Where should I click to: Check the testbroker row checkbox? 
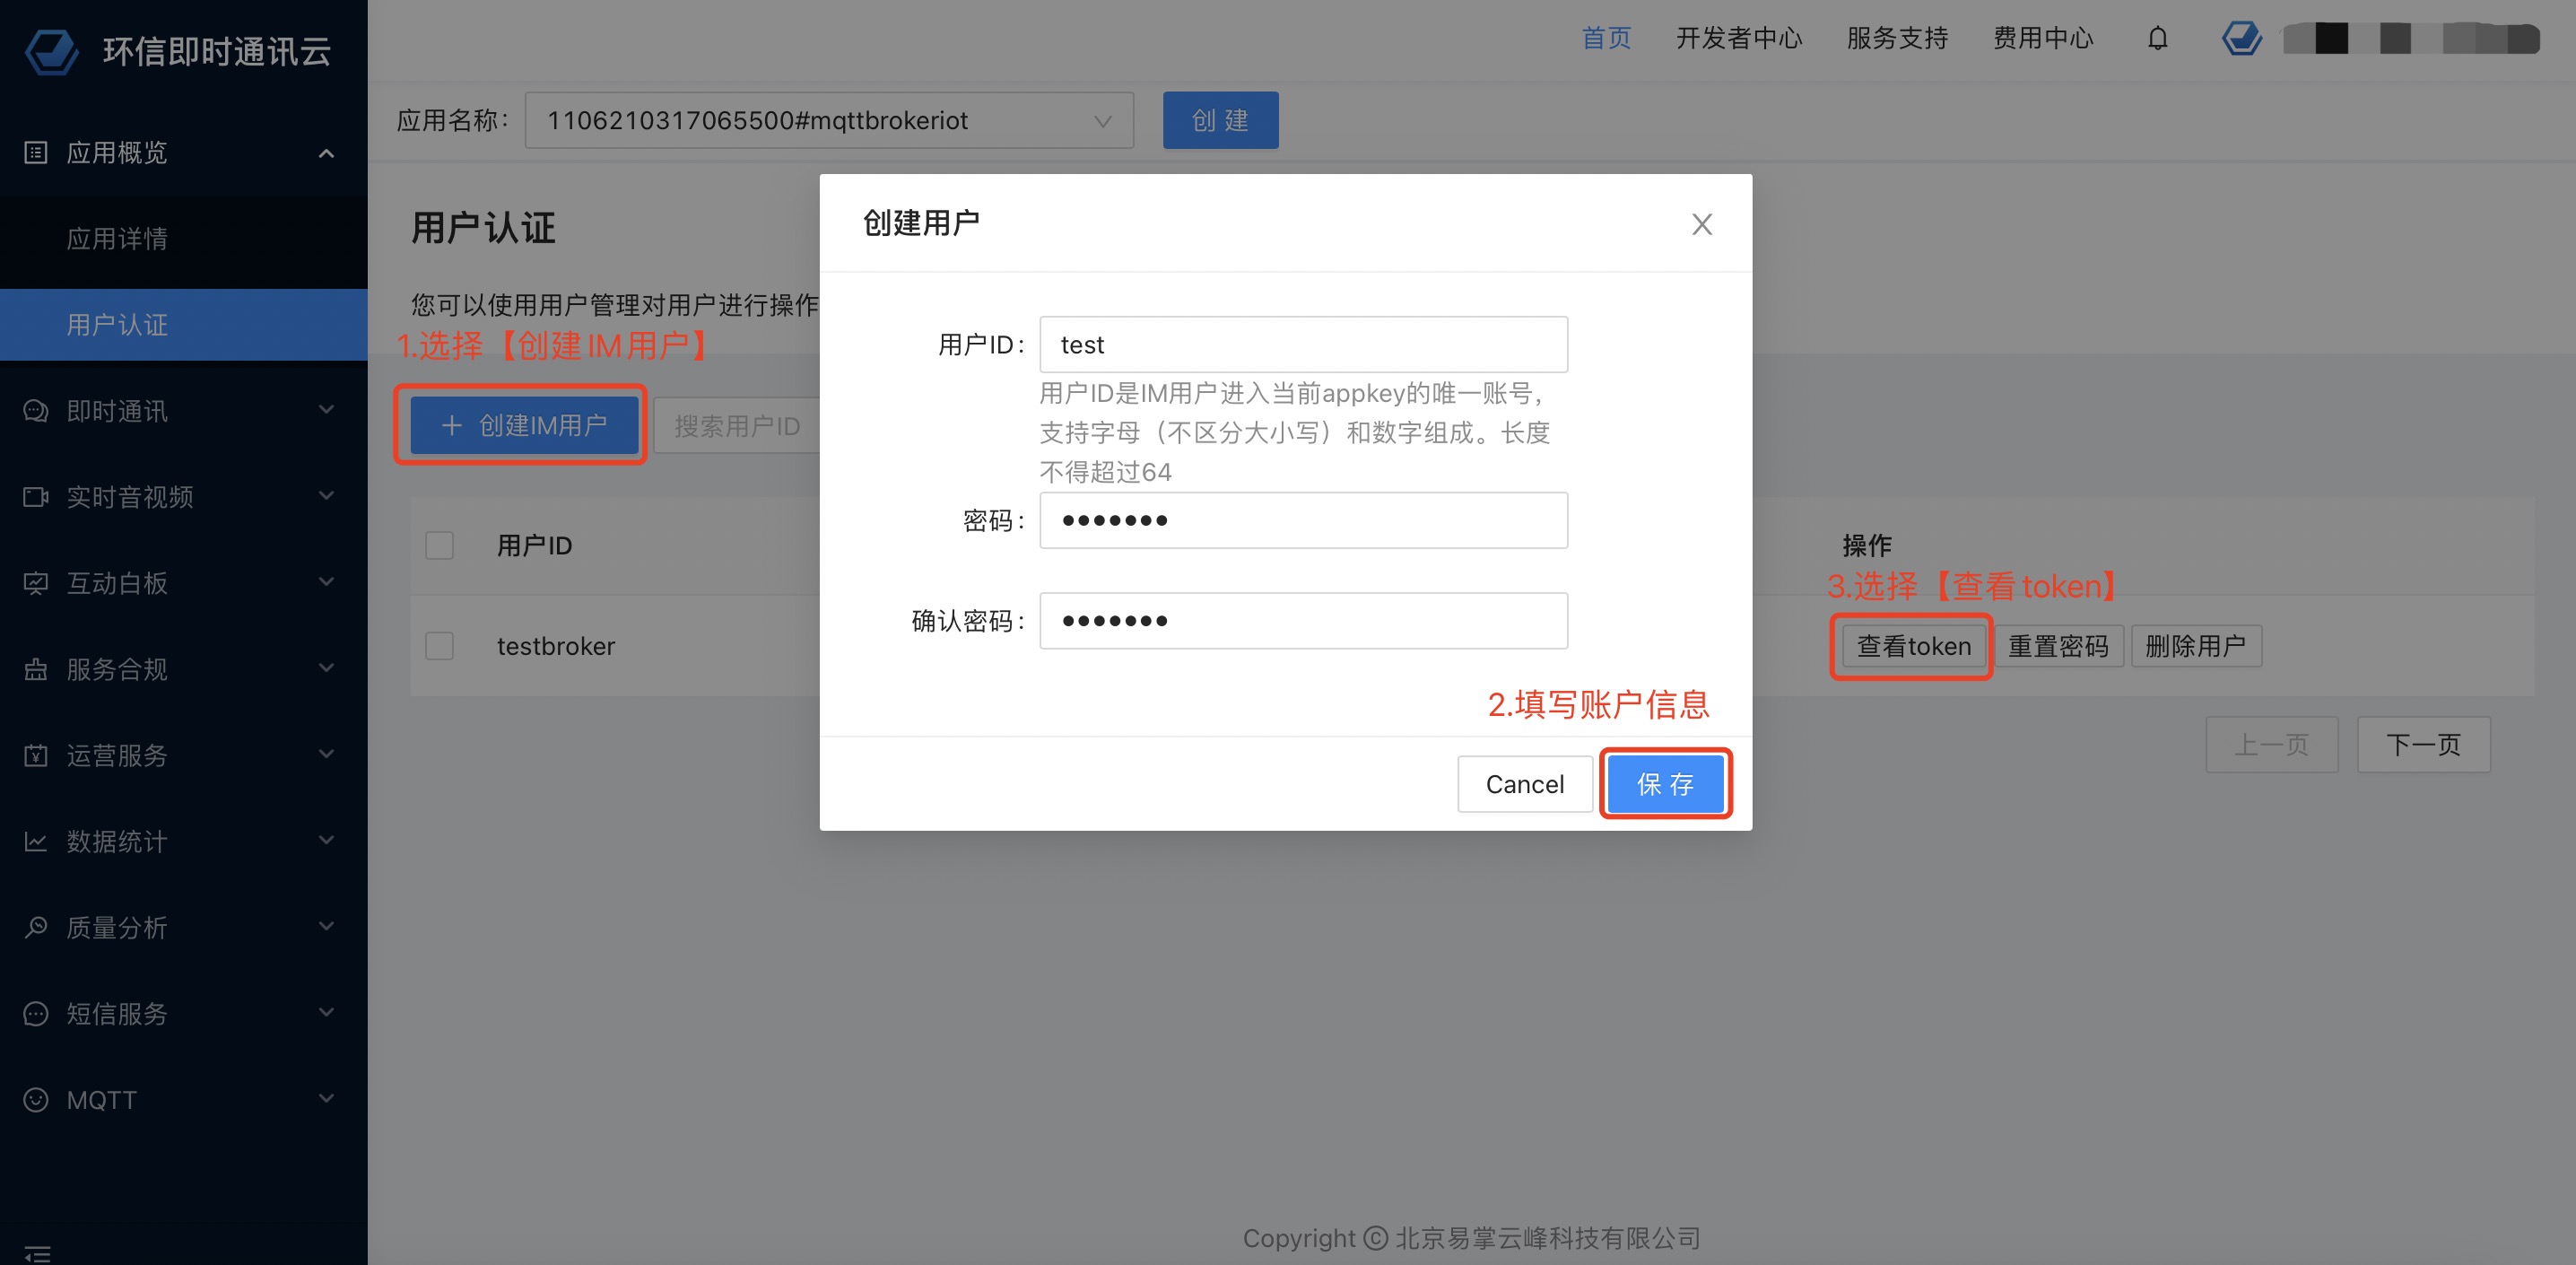coord(439,646)
